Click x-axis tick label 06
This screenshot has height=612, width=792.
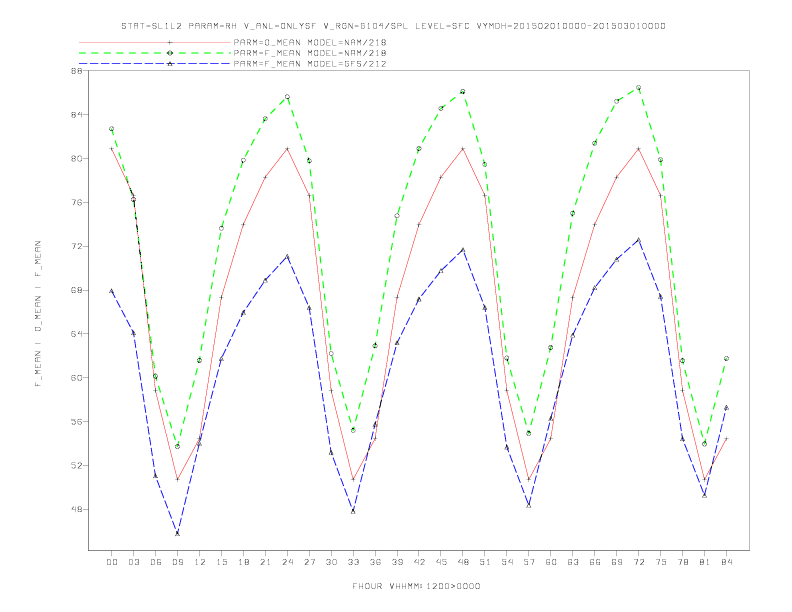(156, 562)
